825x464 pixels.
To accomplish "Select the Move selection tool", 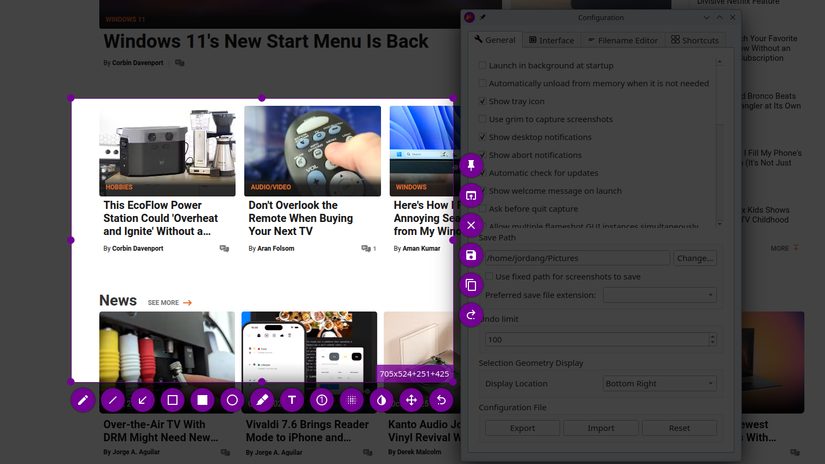I will (411, 400).
